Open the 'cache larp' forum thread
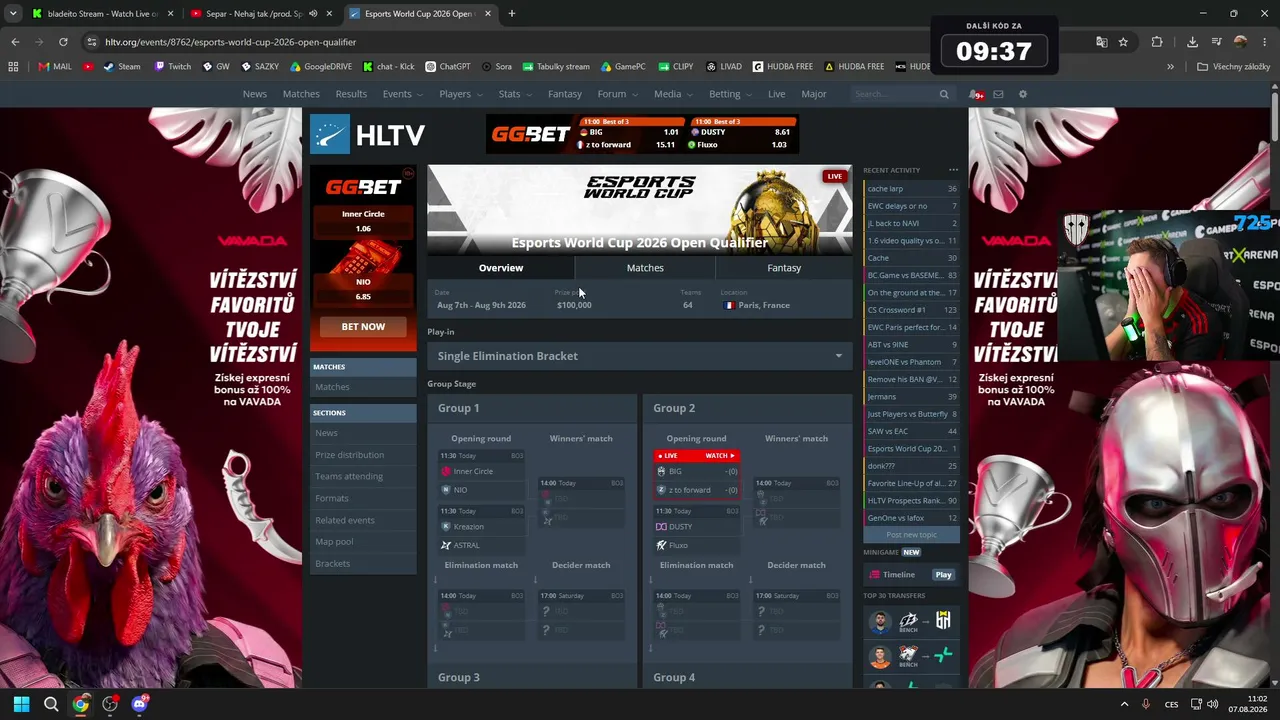This screenshot has height=720, width=1280. [911, 189]
